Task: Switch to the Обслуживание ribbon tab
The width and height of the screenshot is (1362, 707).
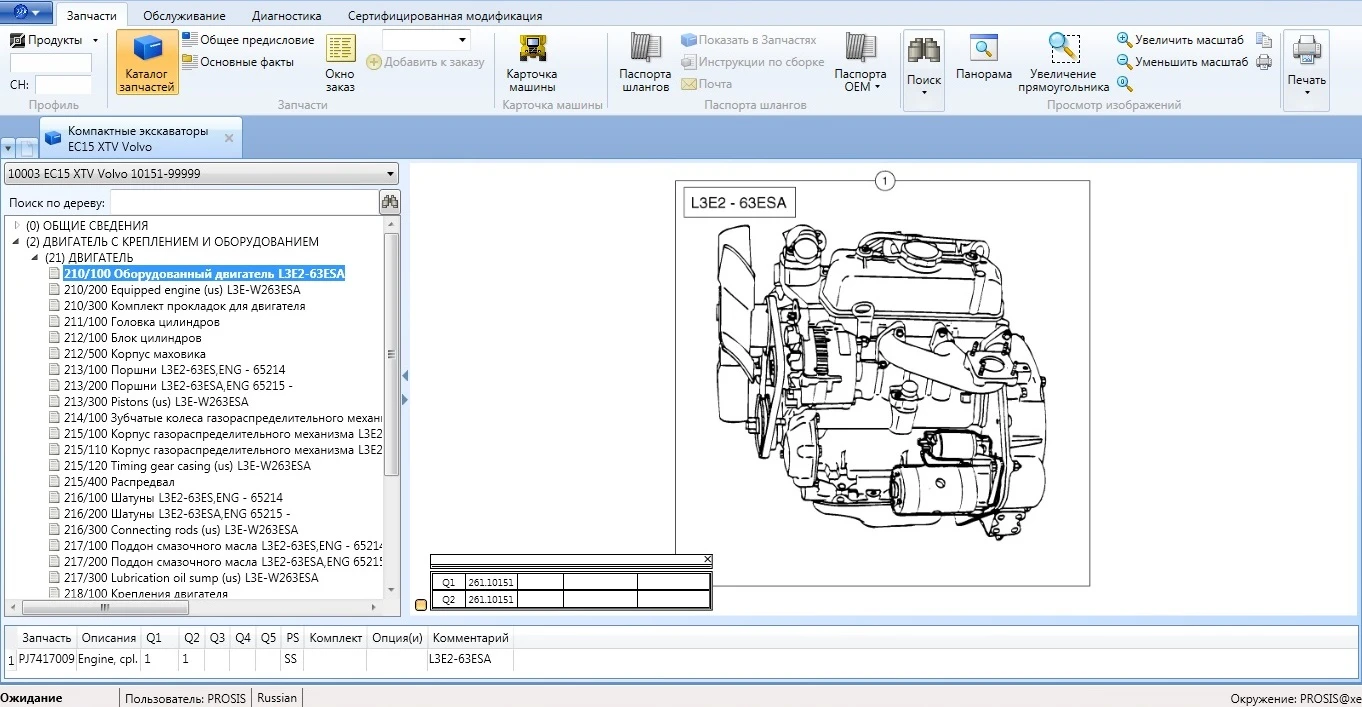Action: [x=184, y=16]
